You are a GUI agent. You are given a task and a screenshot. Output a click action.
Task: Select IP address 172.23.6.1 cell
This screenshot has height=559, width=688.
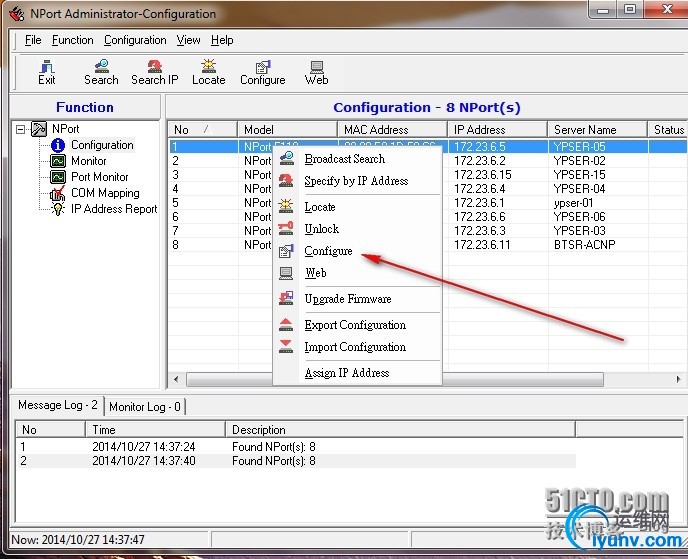(479, 203)
